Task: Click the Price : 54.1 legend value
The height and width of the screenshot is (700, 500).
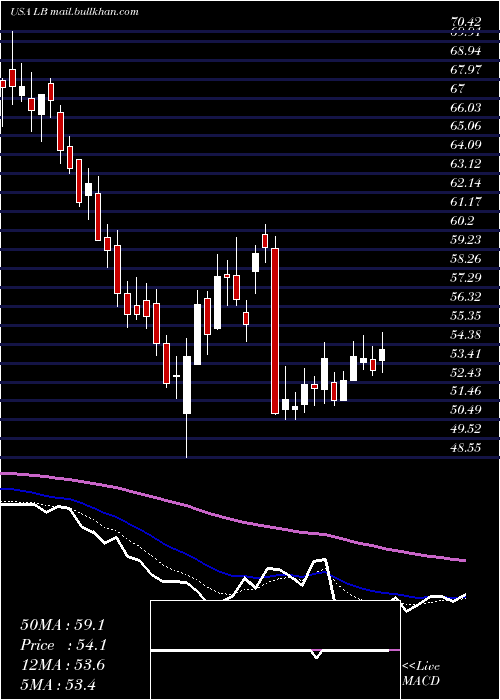Action: [x=62, y=645]
